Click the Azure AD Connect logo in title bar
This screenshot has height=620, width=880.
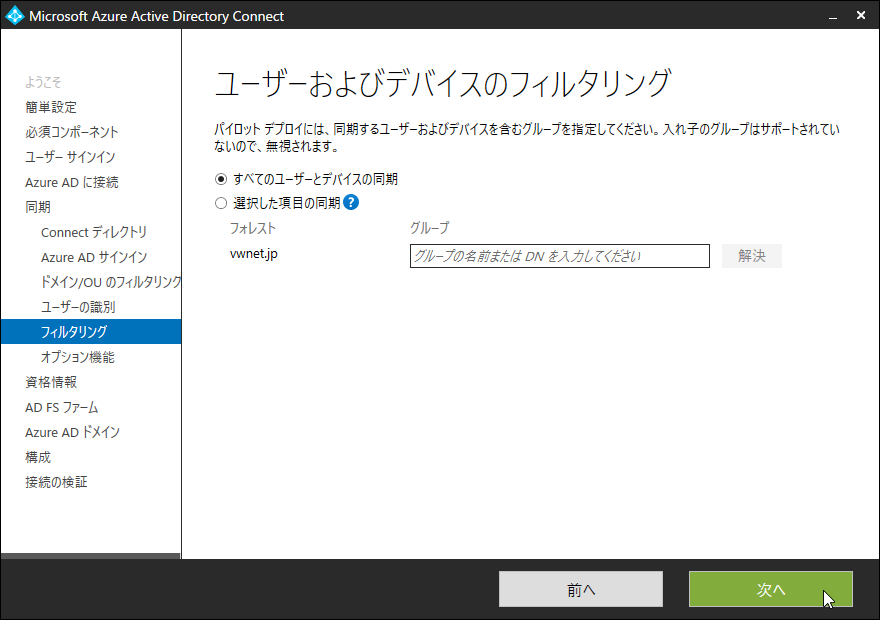[x=15, y=16]
